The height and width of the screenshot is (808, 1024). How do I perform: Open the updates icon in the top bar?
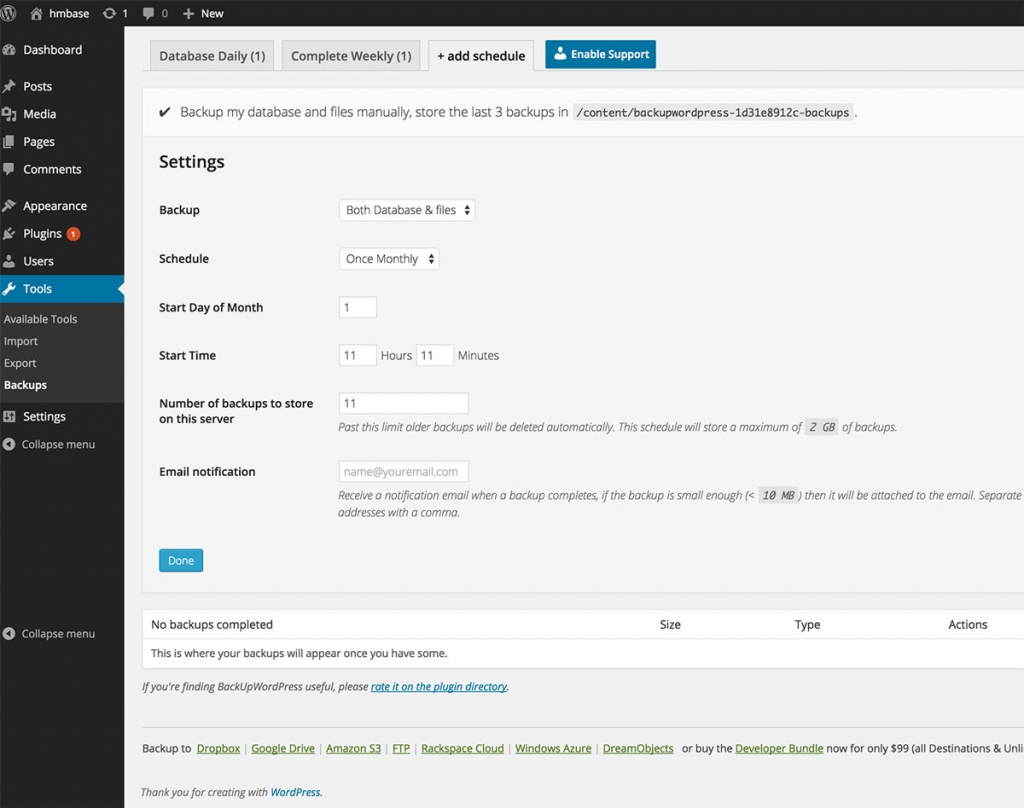pyautogui.click(x=110, y=13)
